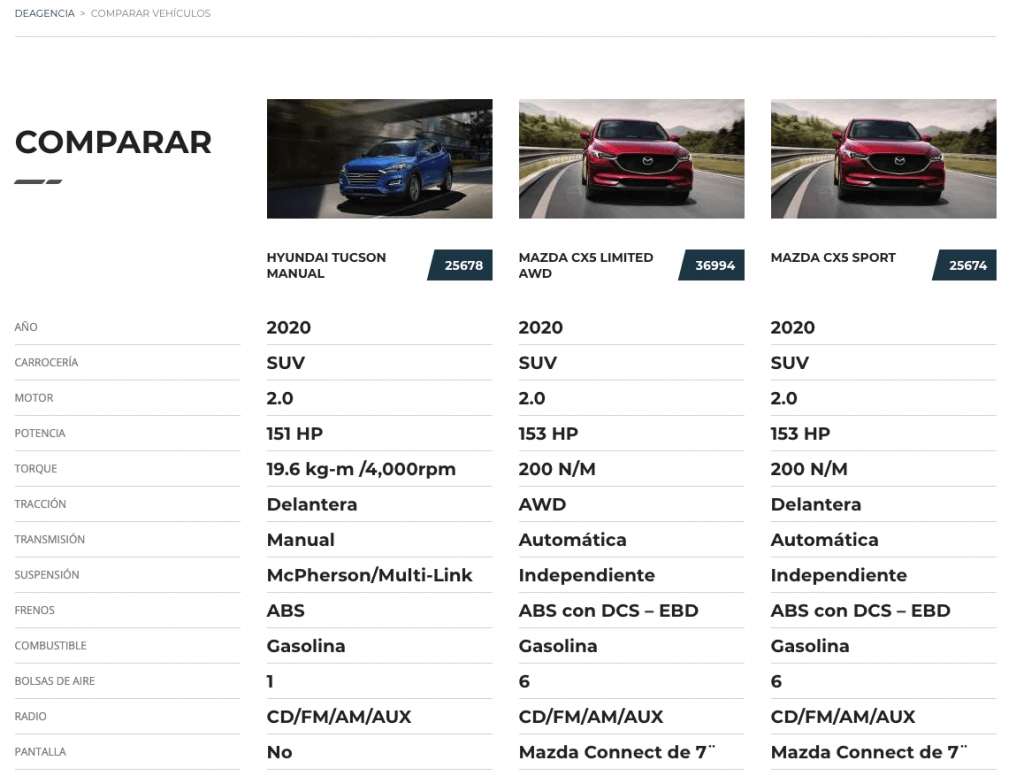Click the Manual transmission value
This screenshot has width=1024, height=776.
[300, 540]
